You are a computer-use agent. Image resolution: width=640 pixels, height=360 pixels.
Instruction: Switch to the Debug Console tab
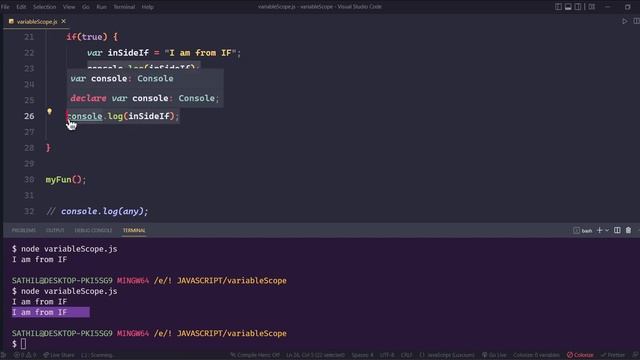tap(93, 231)
